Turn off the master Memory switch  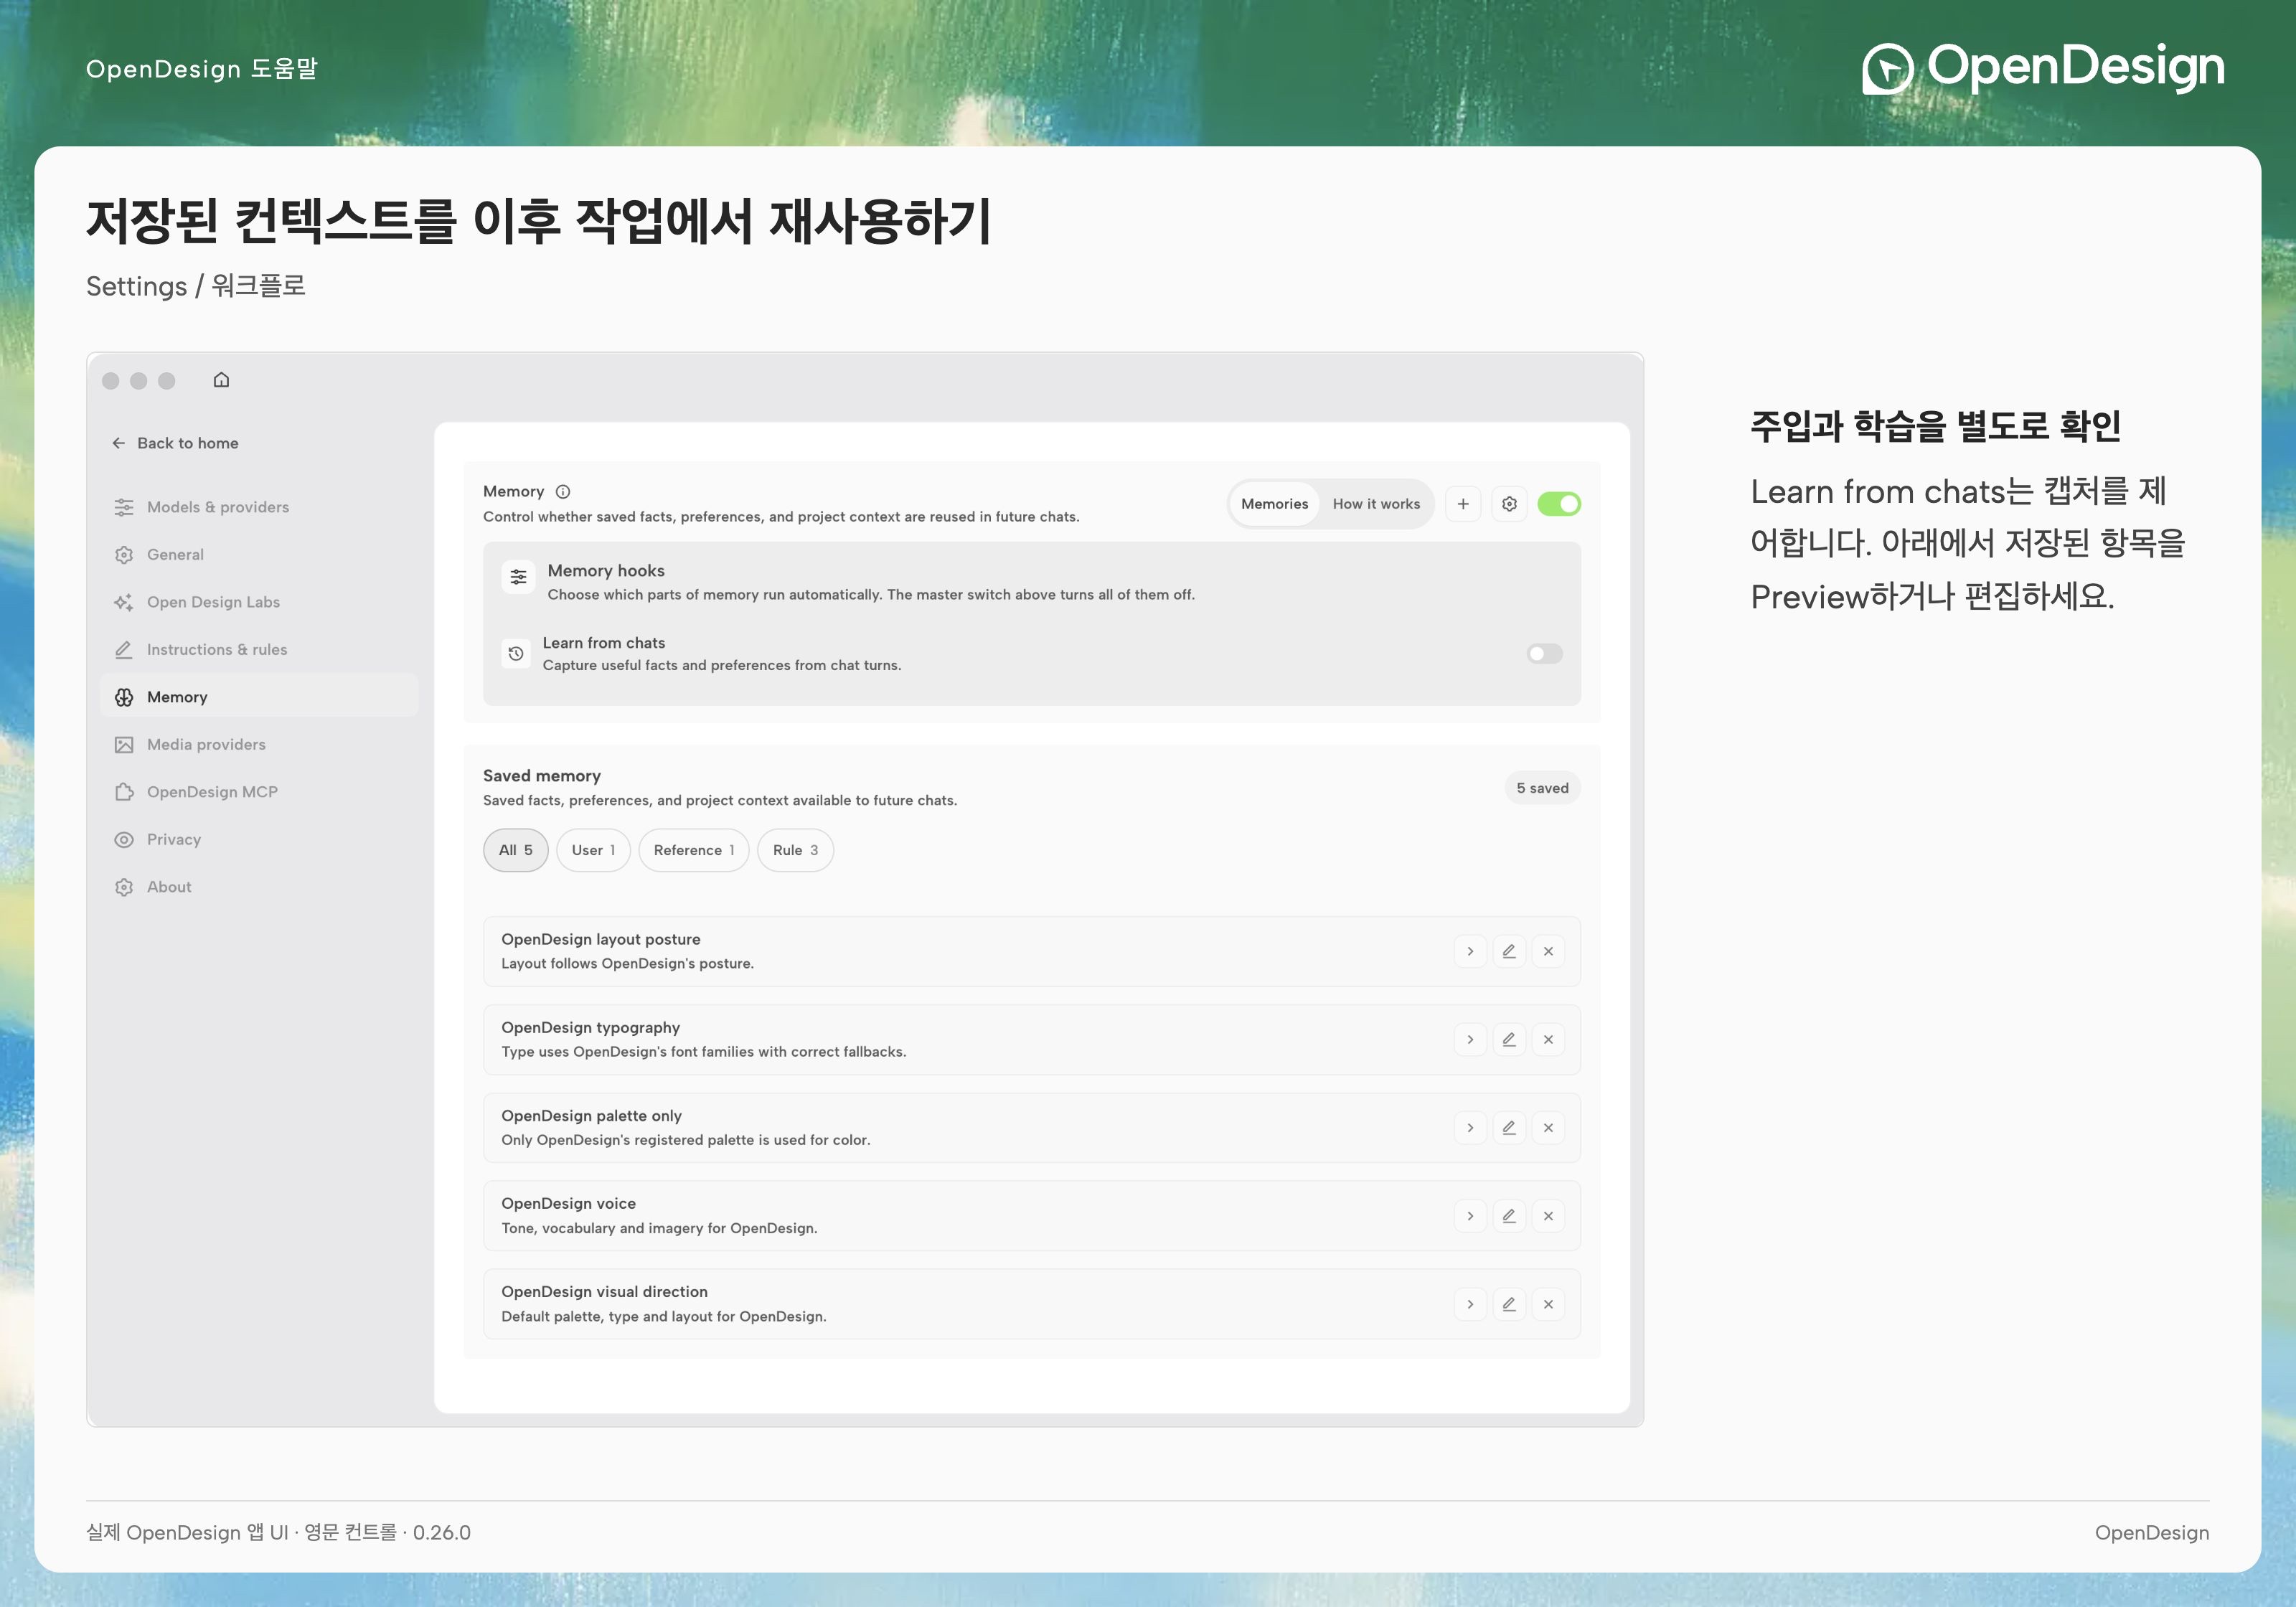[1559, 504]
